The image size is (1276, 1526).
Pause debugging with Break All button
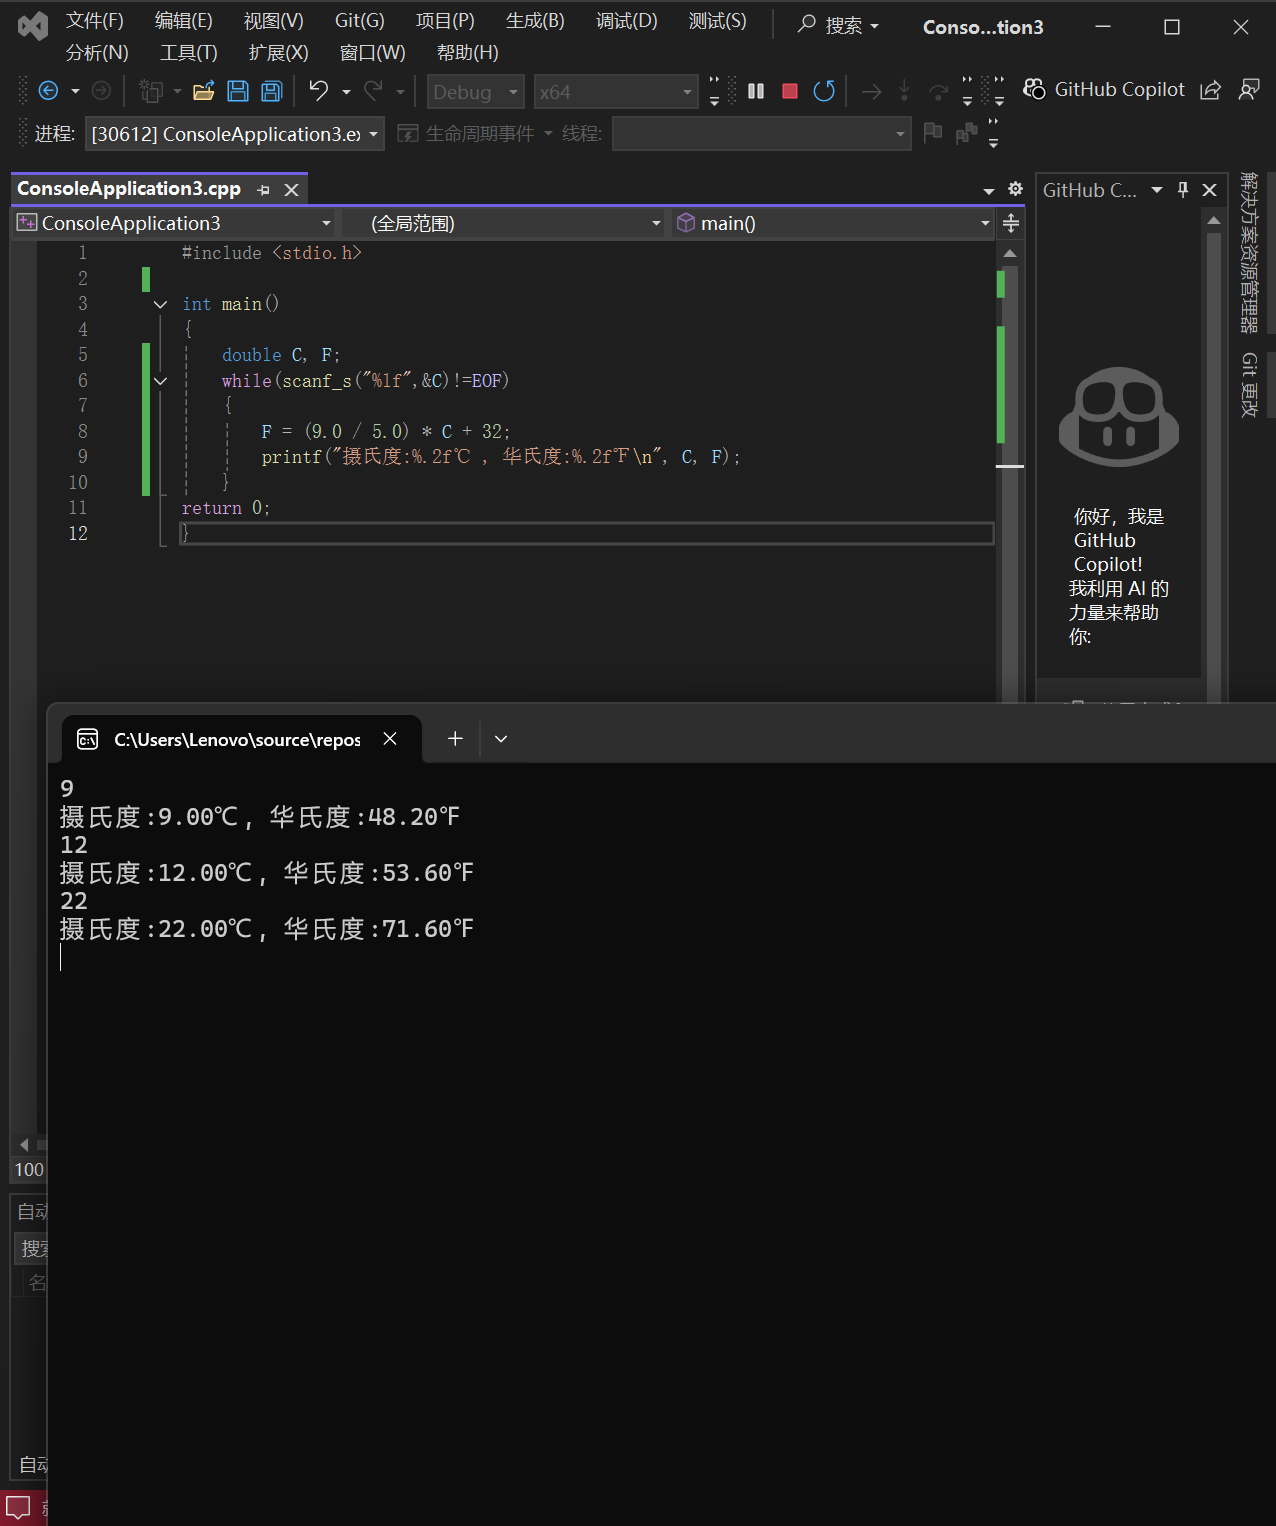click(756, 91)
